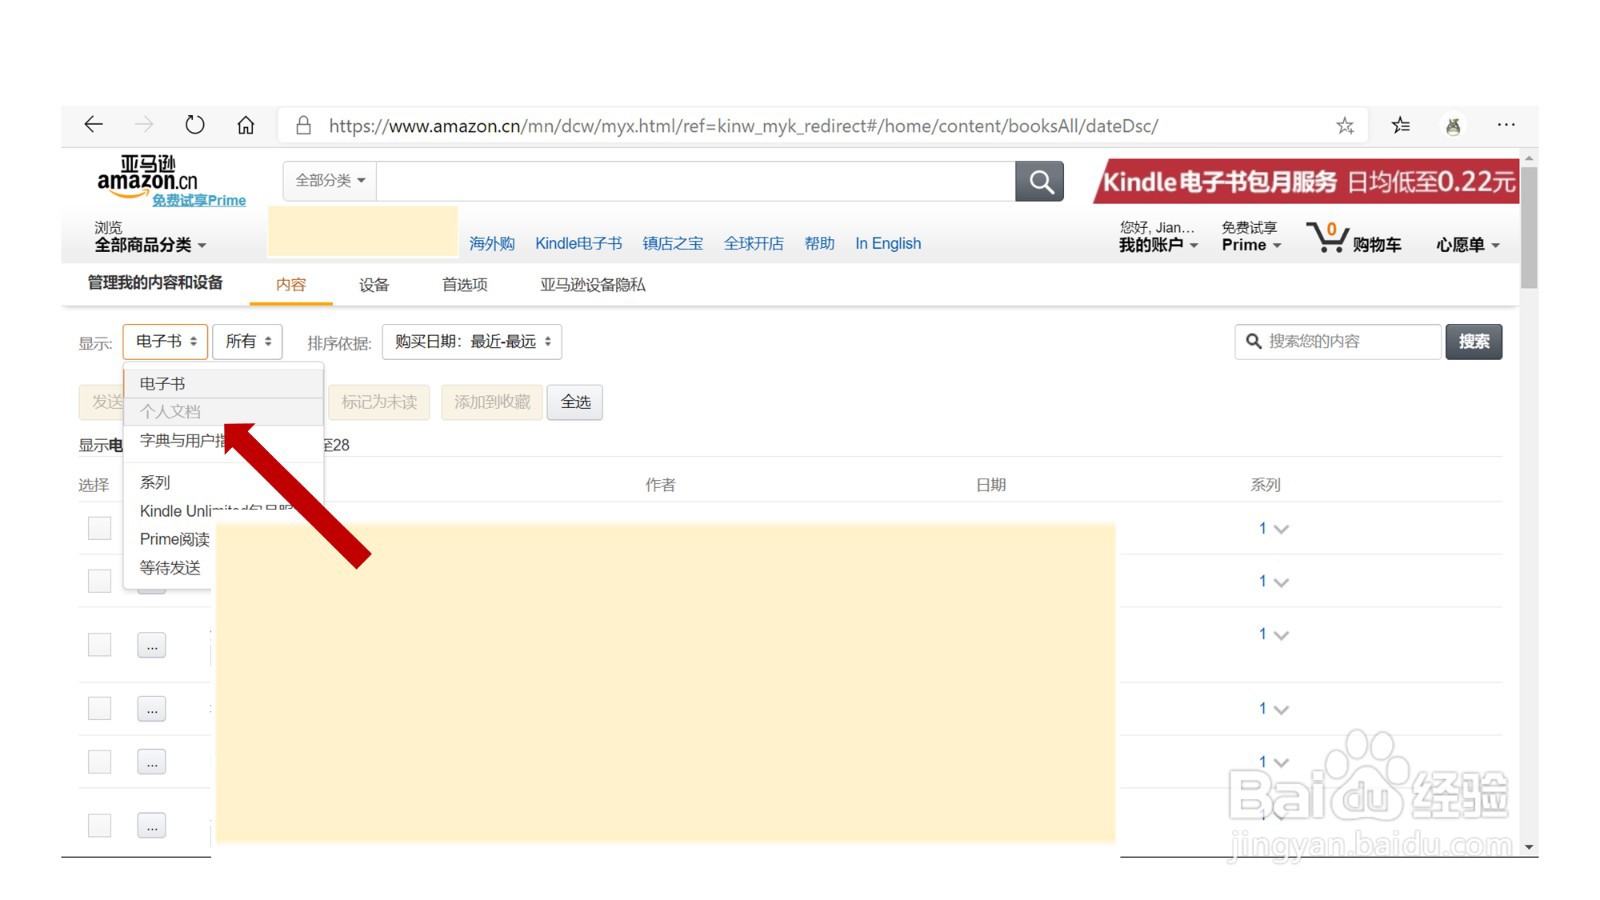Click the address bar URL
This screenshot has width=1600, height=900.
tap(743, 126)
